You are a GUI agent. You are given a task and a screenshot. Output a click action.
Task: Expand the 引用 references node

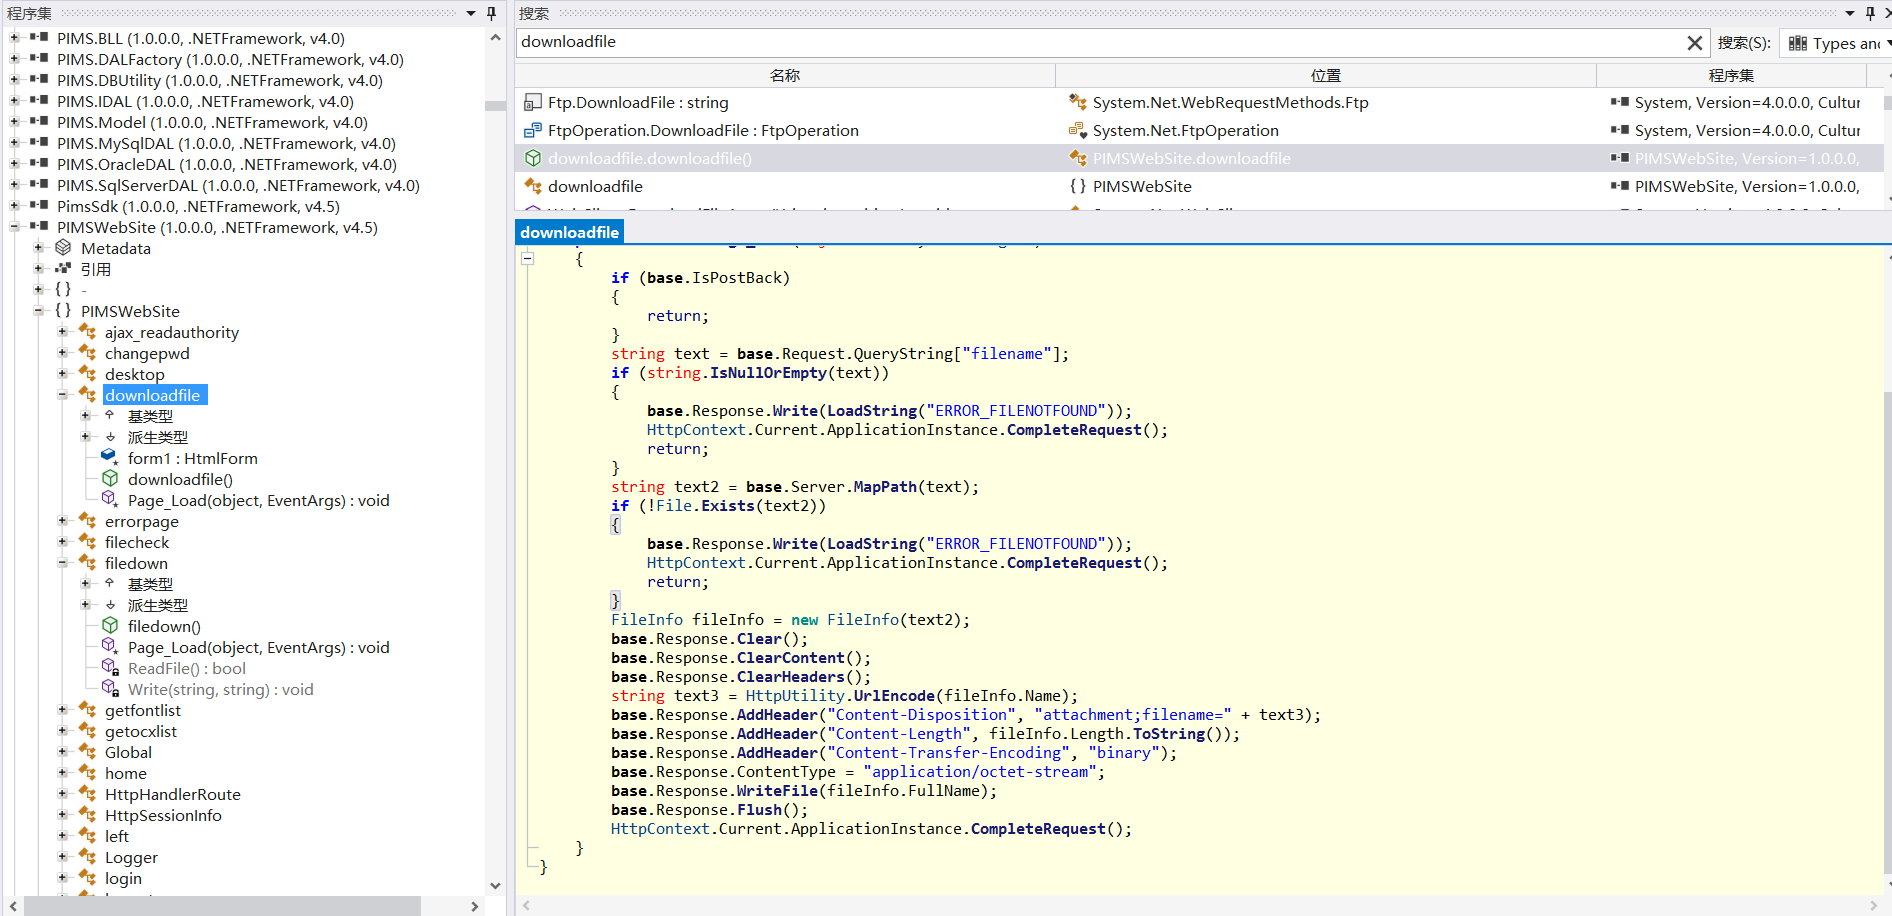[x=38, y=269]
